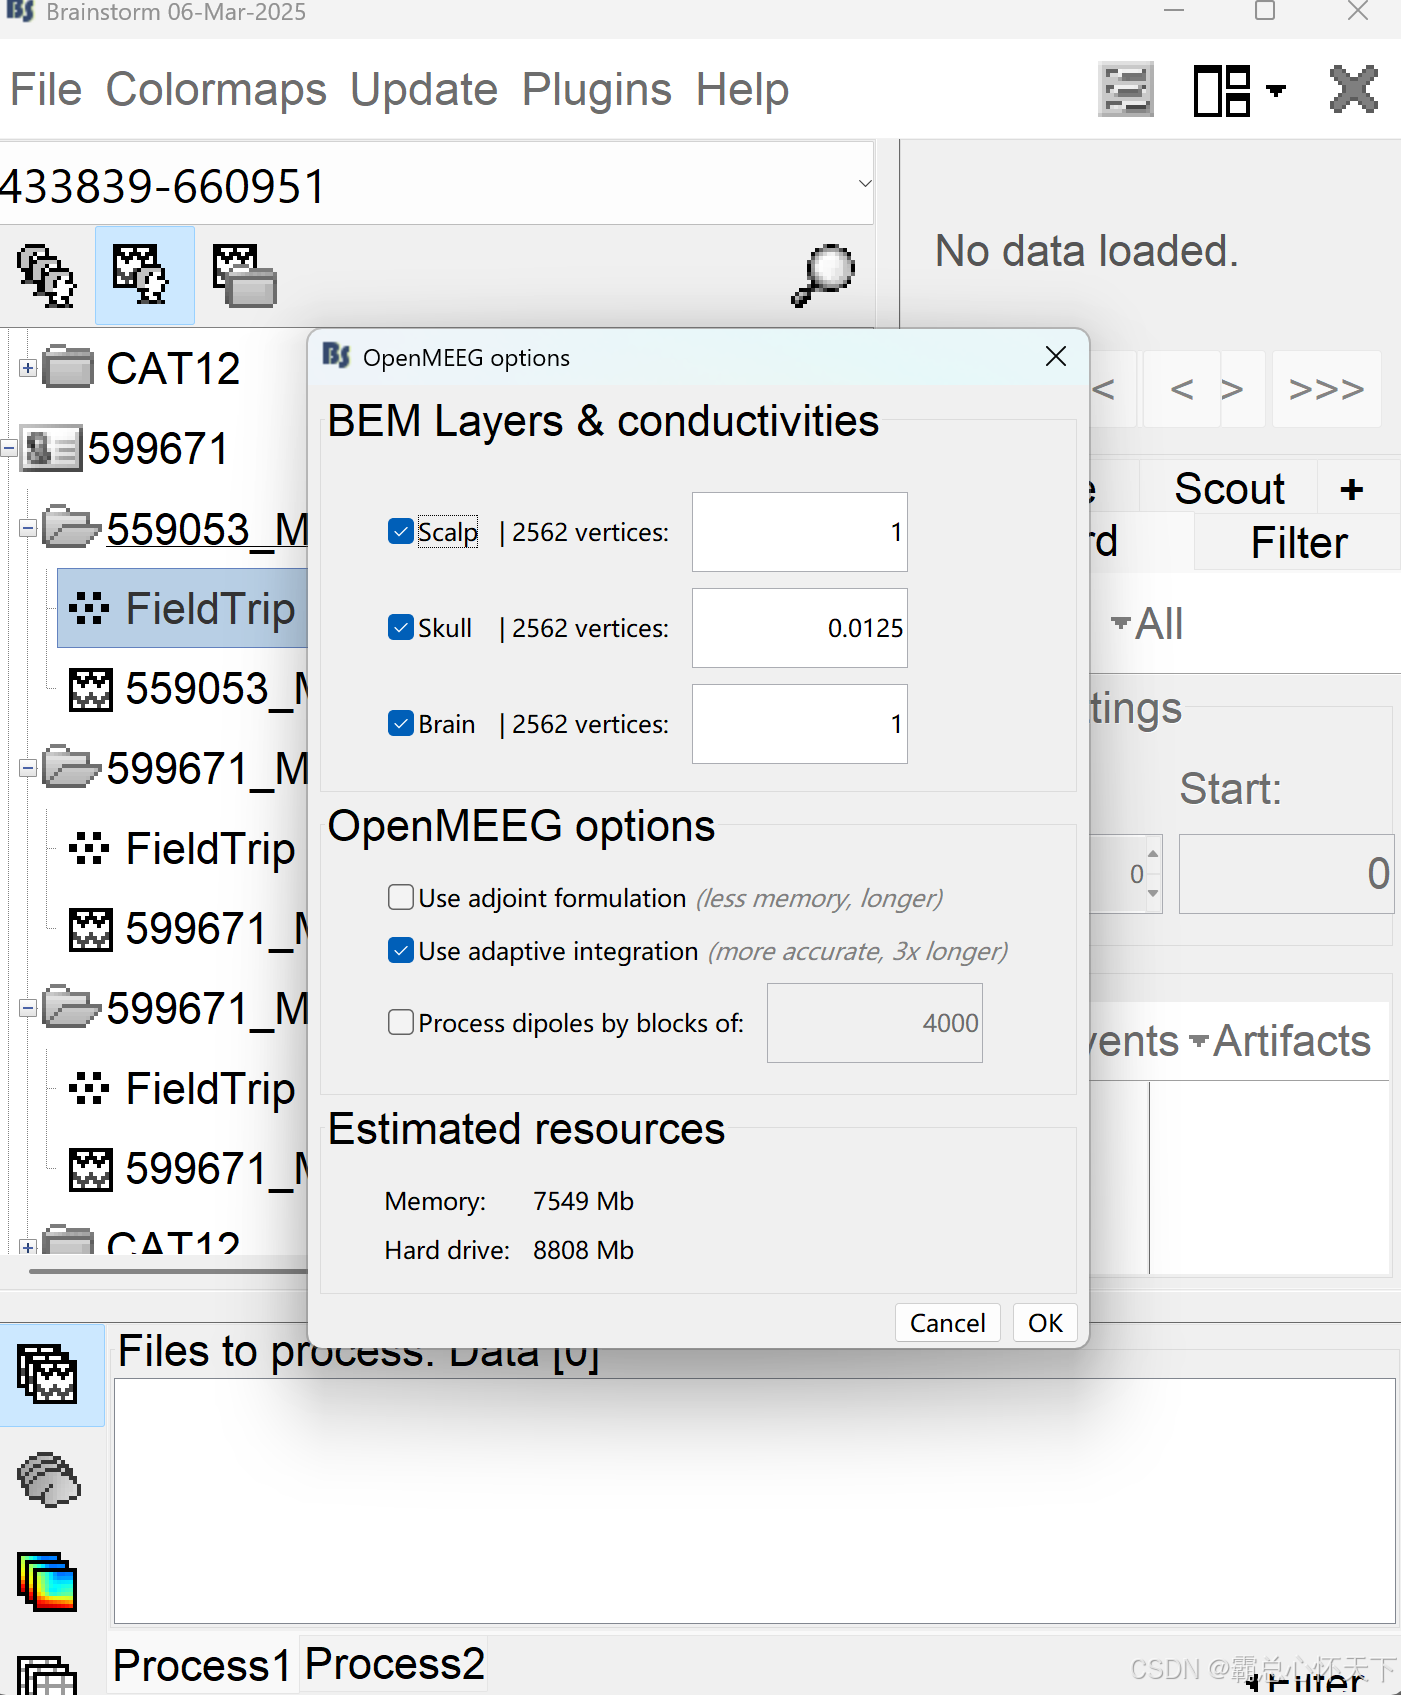The height and width of the screenshot is (1695, 1401).
Task: Click the second 599671_M open folder icon
Action: coord(71,1007)
